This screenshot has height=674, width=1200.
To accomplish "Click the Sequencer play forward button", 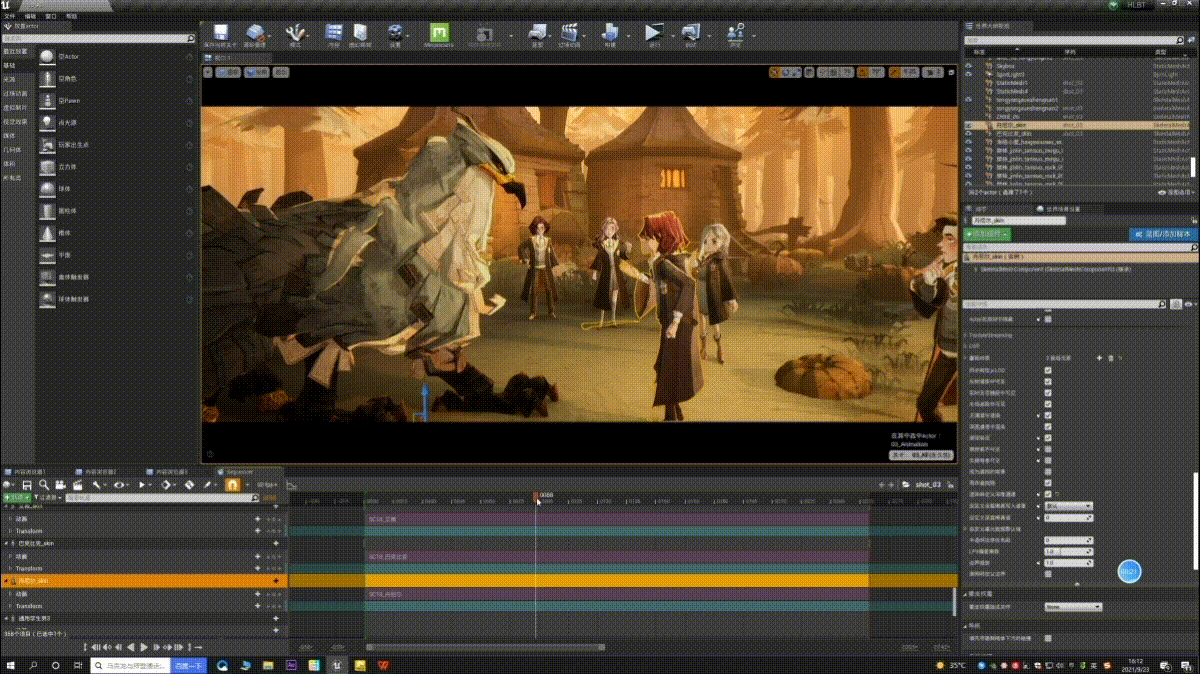I will [x=144, y=647].
